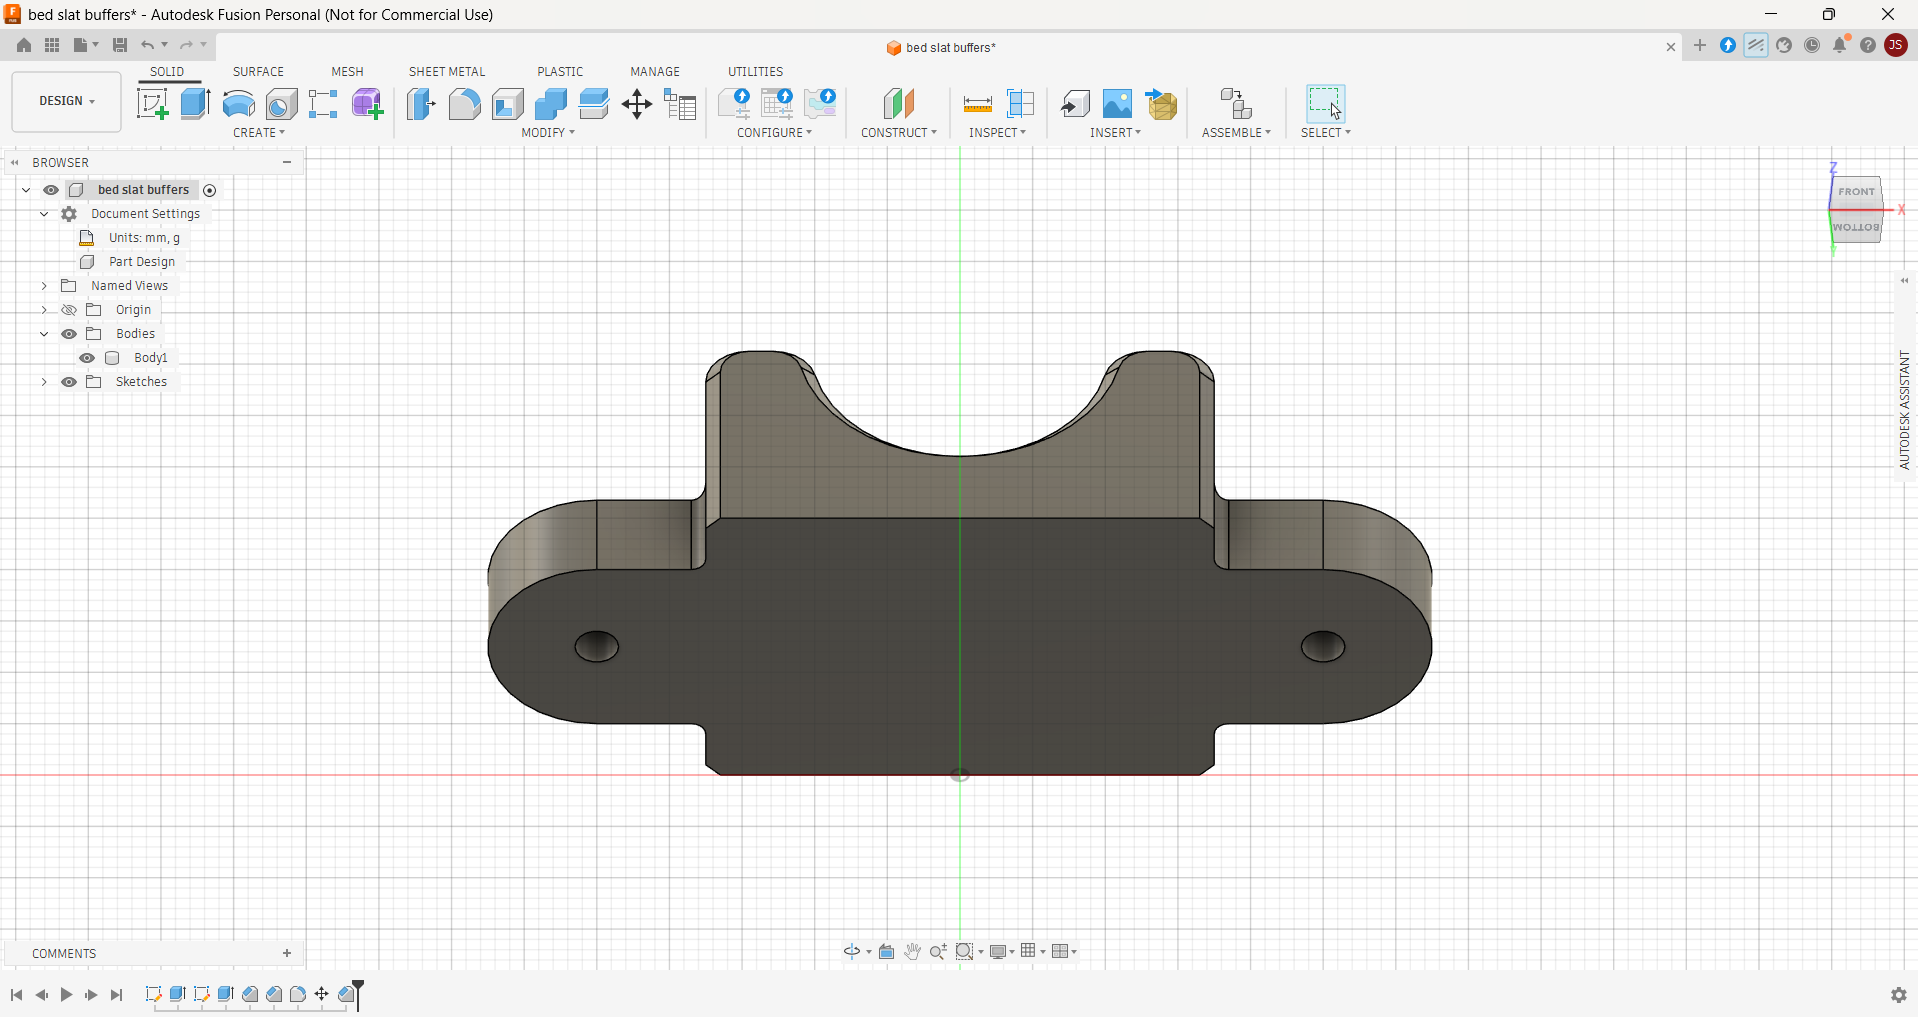This screenshot has width=1918, height=1017.
Task: Click the timeline playhead marker
Action: (x=358, y=994)
